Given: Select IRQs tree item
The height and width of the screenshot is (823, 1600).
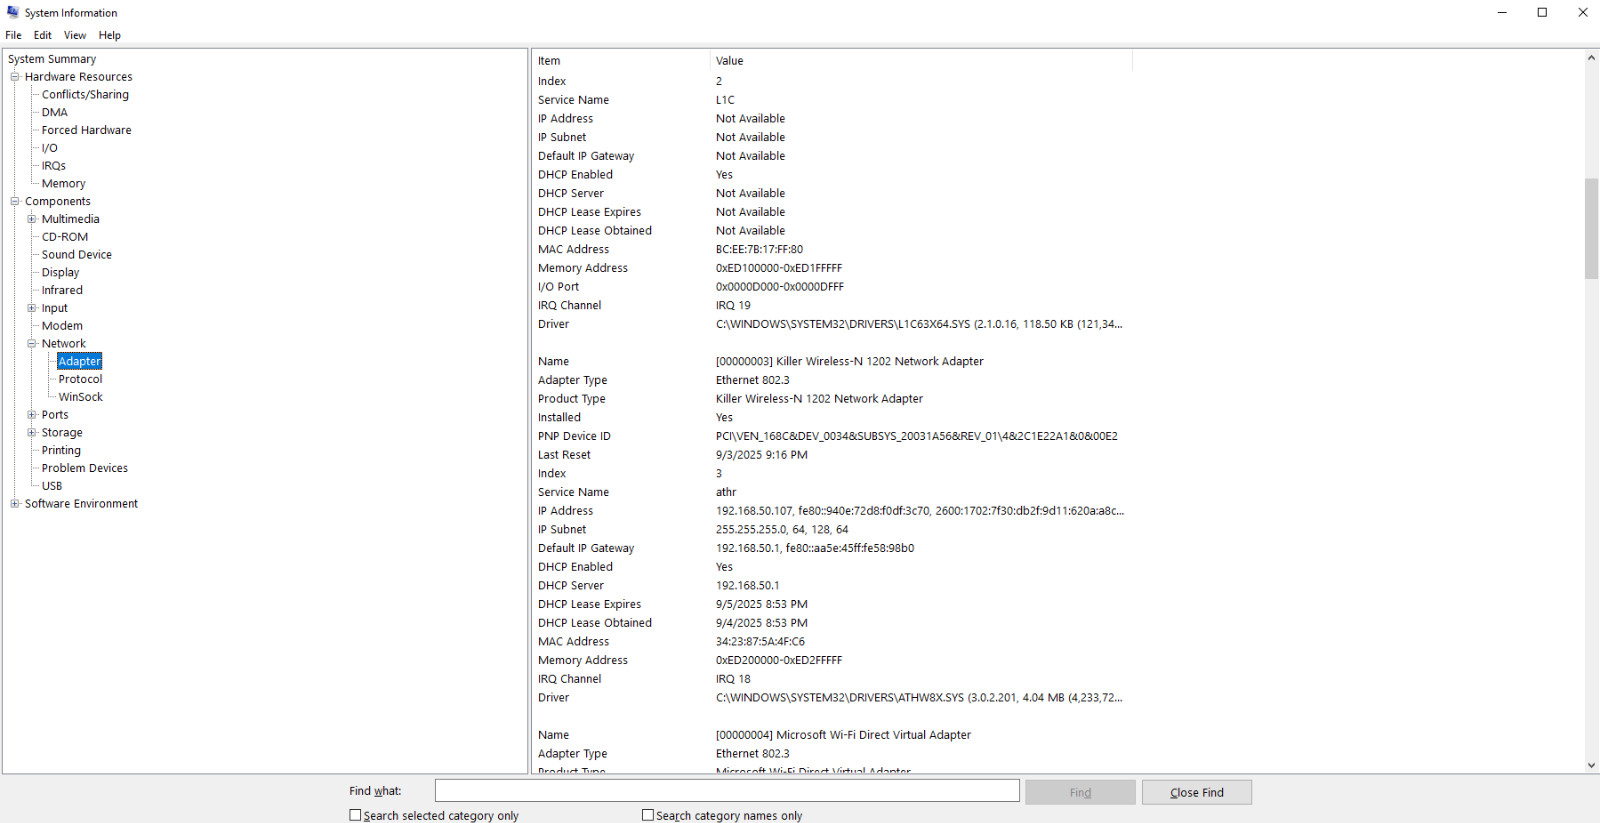Looking at the screenshot, I should (x=54, y=166).
